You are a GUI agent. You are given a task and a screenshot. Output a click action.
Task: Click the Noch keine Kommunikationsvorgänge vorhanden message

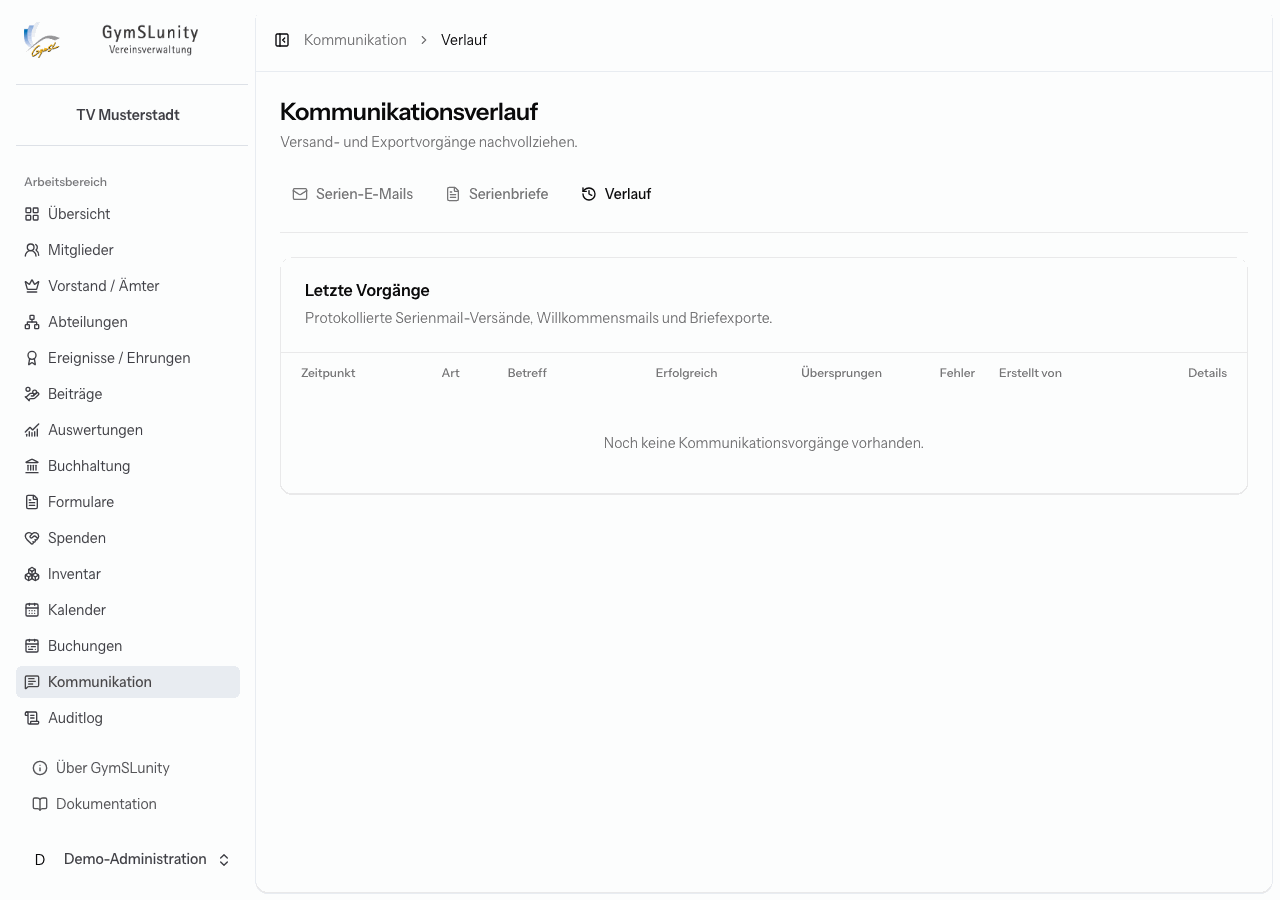click(764, 443)
